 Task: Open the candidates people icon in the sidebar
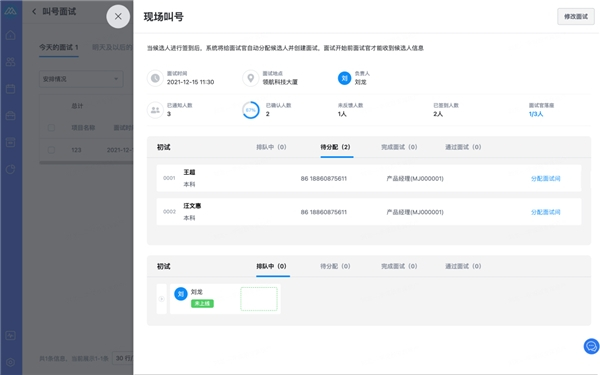pos(11,62)
